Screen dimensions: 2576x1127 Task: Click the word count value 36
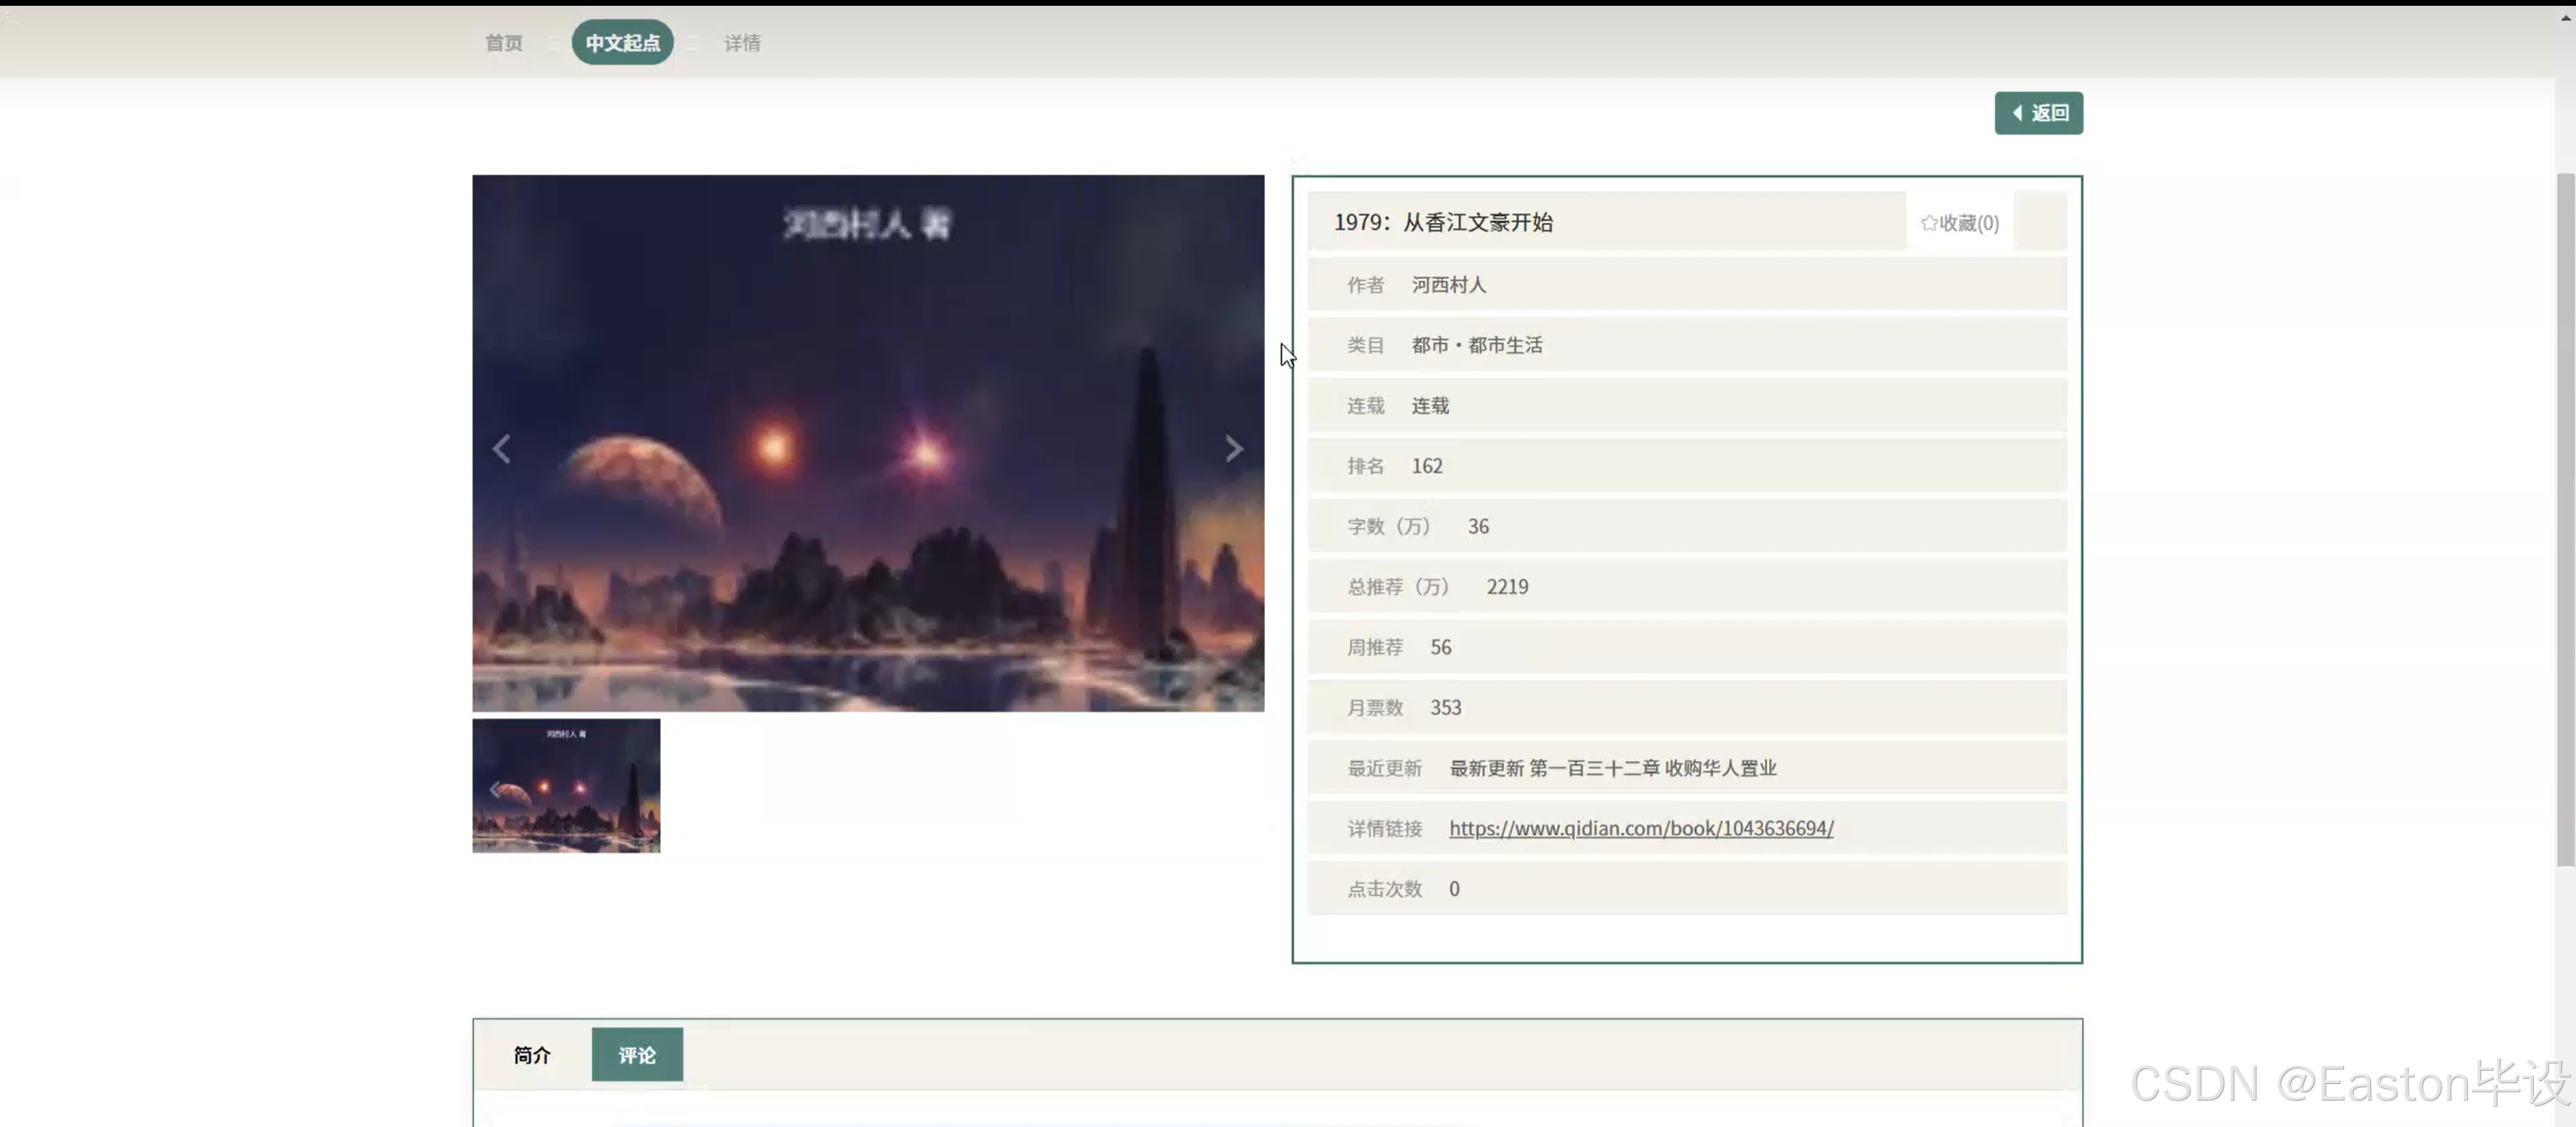1478,527
